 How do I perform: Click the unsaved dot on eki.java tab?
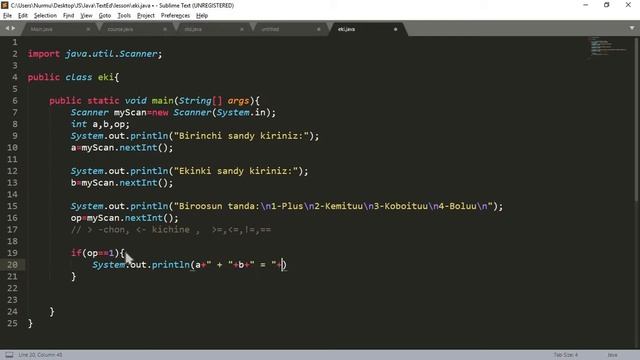coord(395,29)
